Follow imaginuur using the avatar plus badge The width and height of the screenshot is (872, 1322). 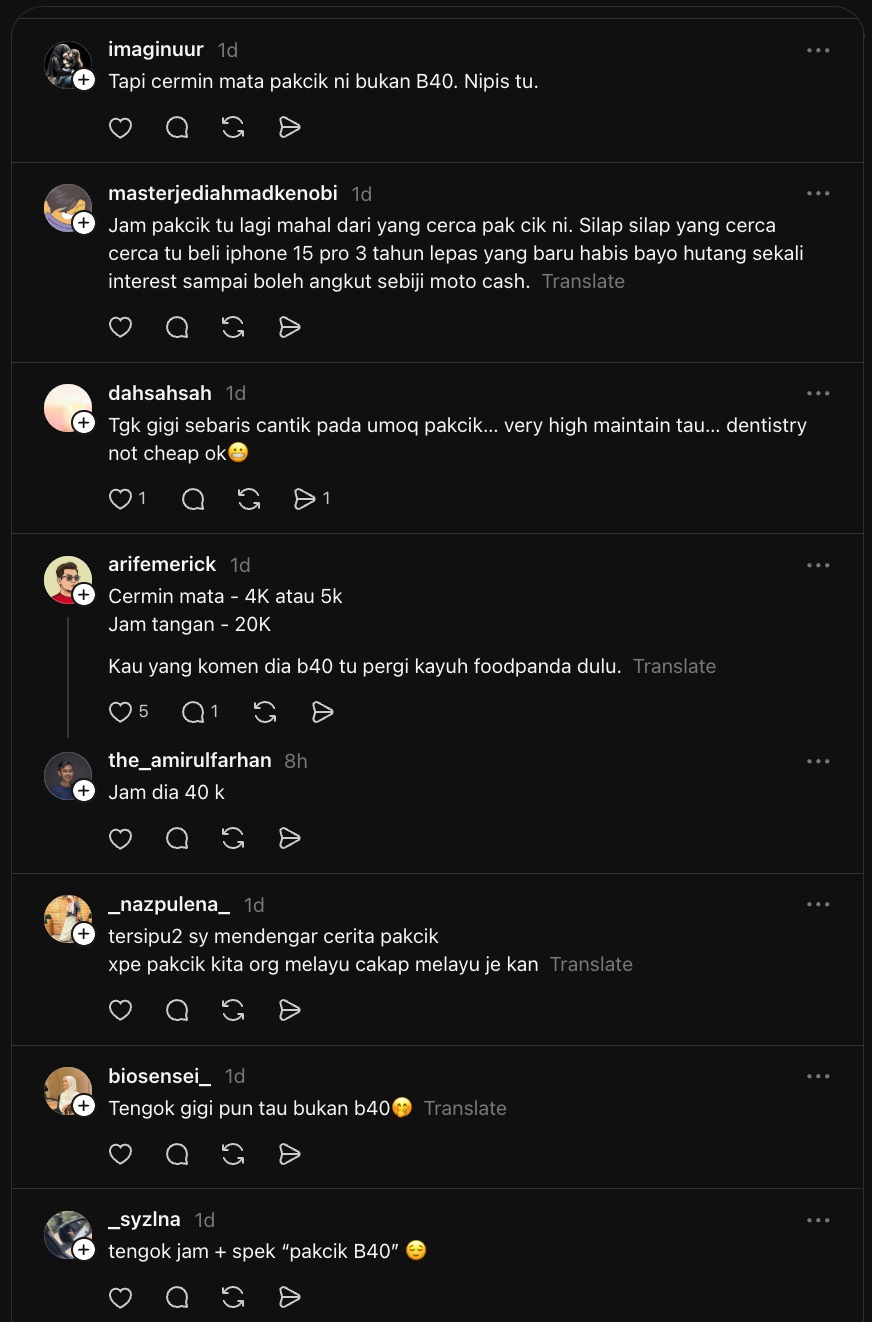84,79
